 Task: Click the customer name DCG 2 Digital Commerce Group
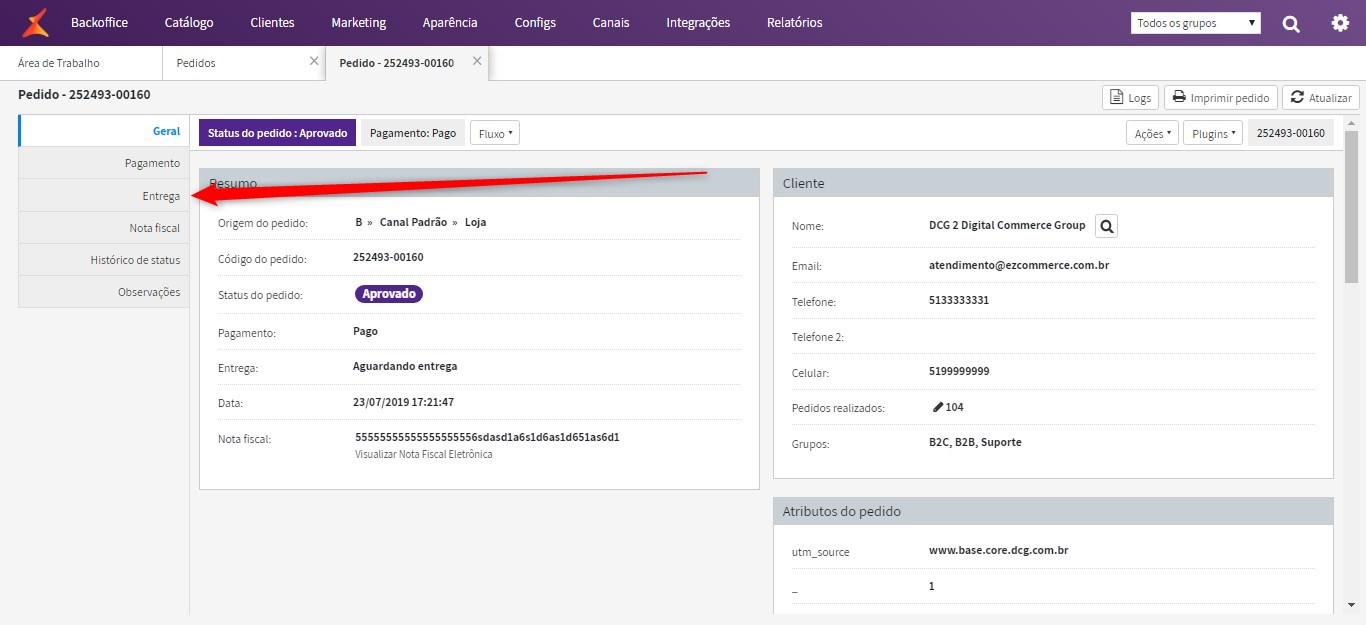point(1007,225)
